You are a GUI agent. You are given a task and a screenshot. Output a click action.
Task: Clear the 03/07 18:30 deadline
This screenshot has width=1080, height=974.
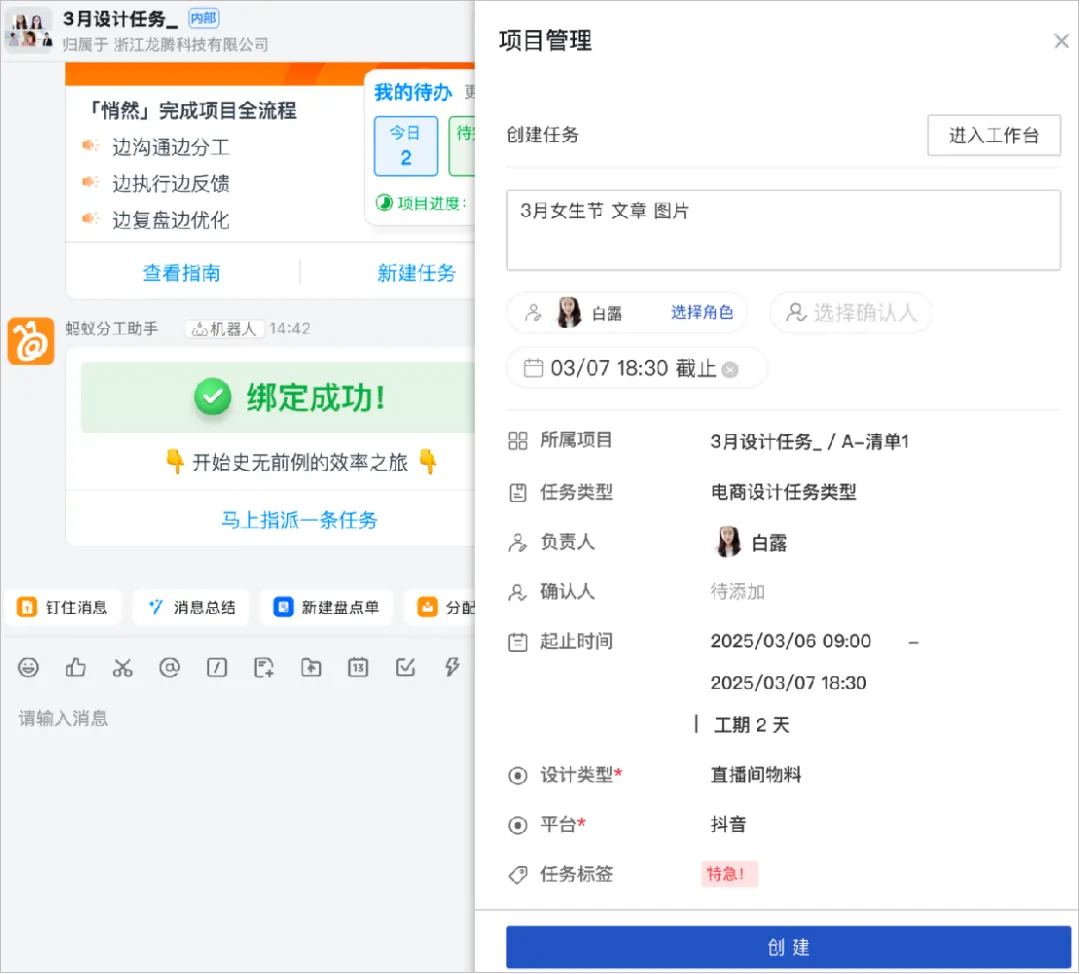pyautogui.click(x=730, y=370)
